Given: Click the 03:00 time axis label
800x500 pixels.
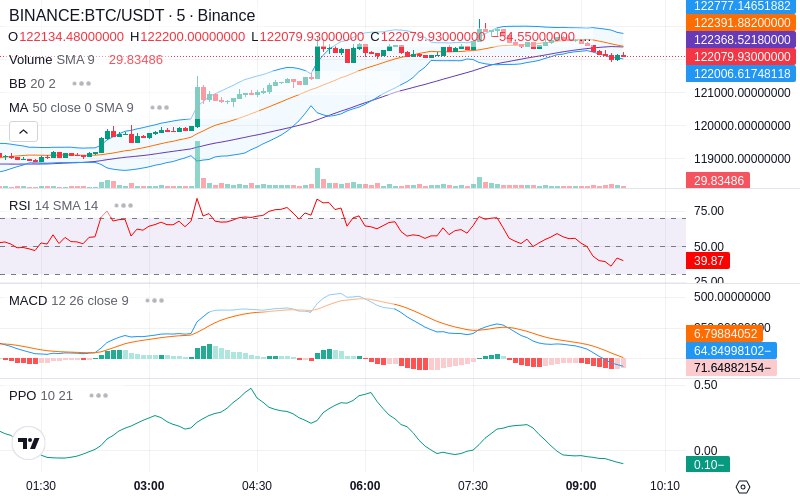Looking at the screenshot, I should click(x=149, y=486).
